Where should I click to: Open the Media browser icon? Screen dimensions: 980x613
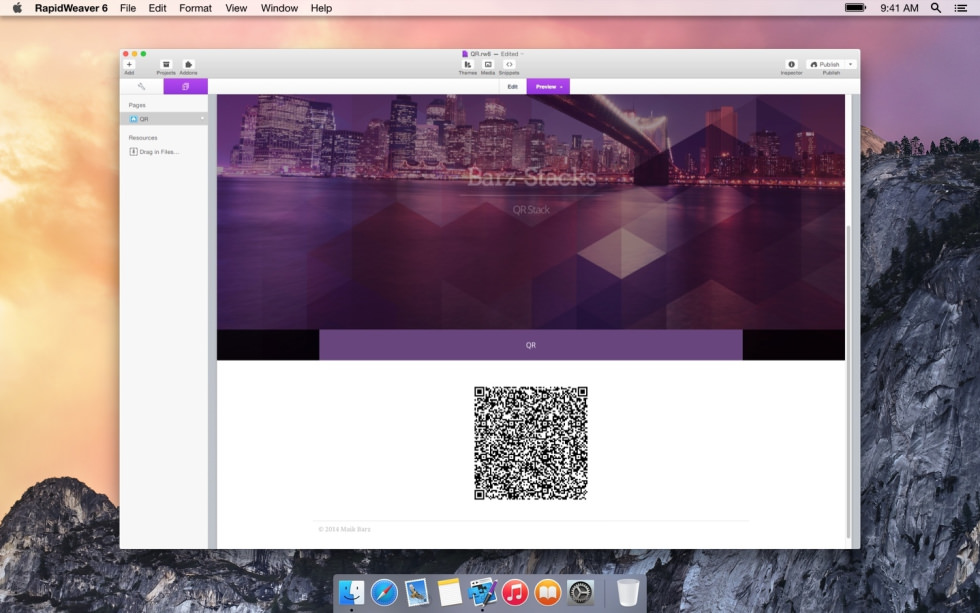(x=488, y=64)
